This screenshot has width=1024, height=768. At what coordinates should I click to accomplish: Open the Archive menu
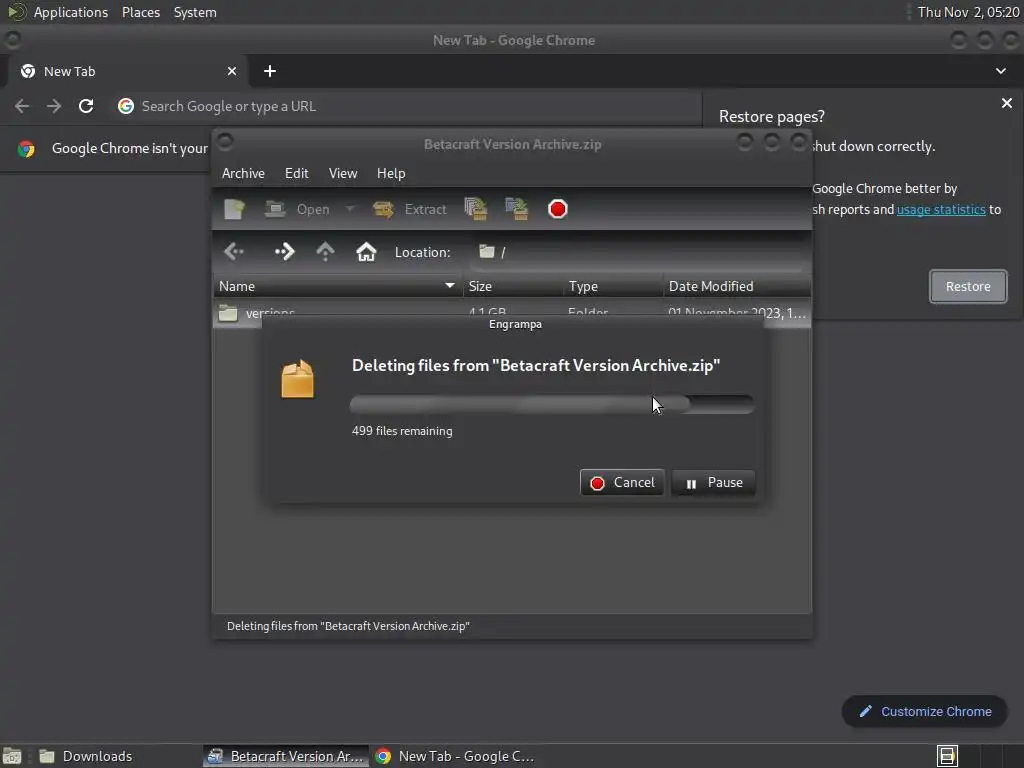243,173
